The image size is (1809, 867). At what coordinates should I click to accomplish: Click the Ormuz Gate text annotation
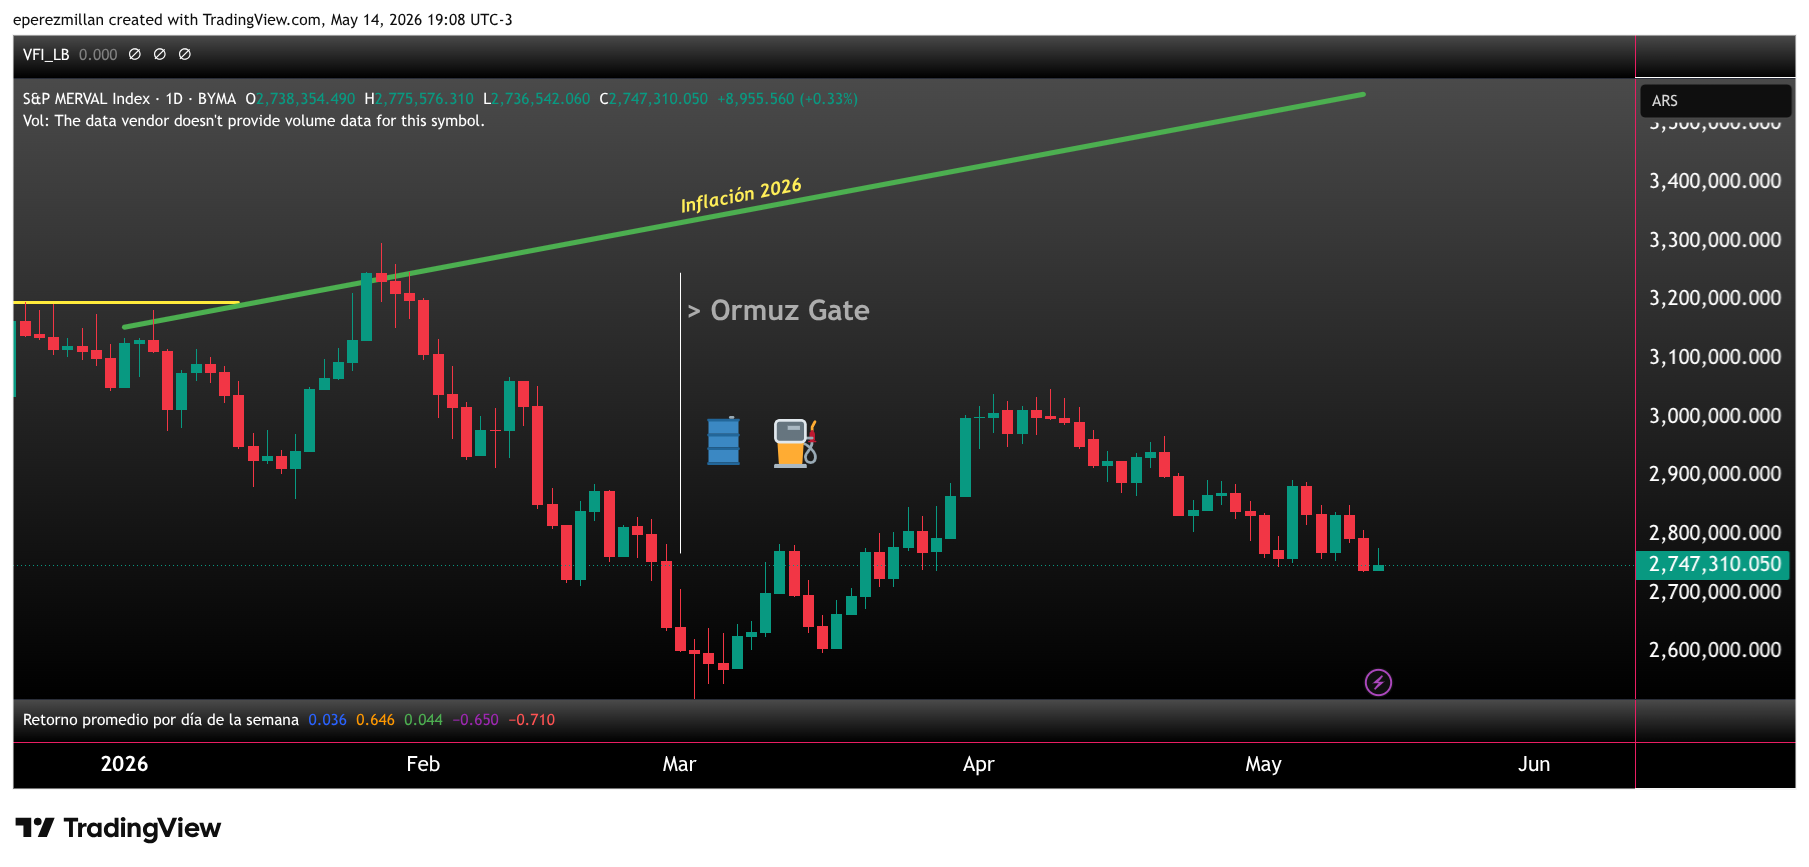click(779, 310)
